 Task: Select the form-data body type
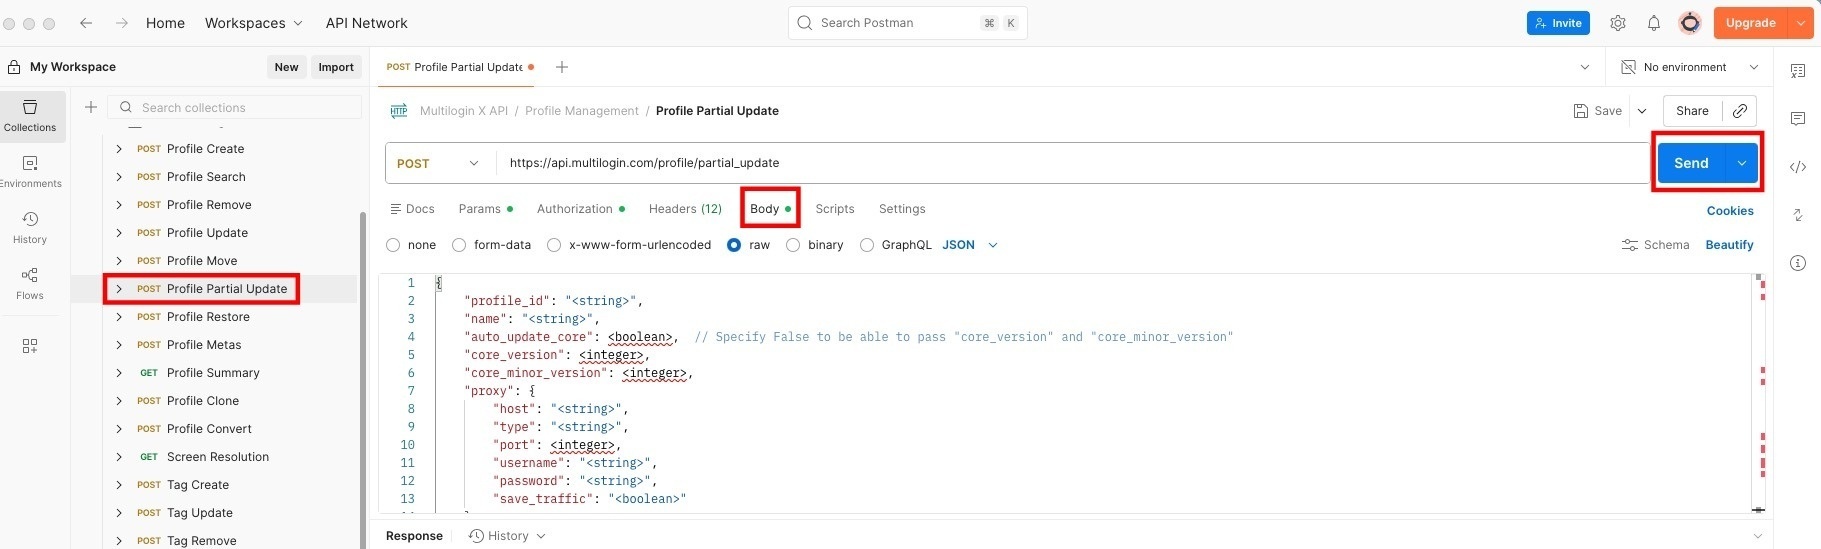[x=459, y=245]
